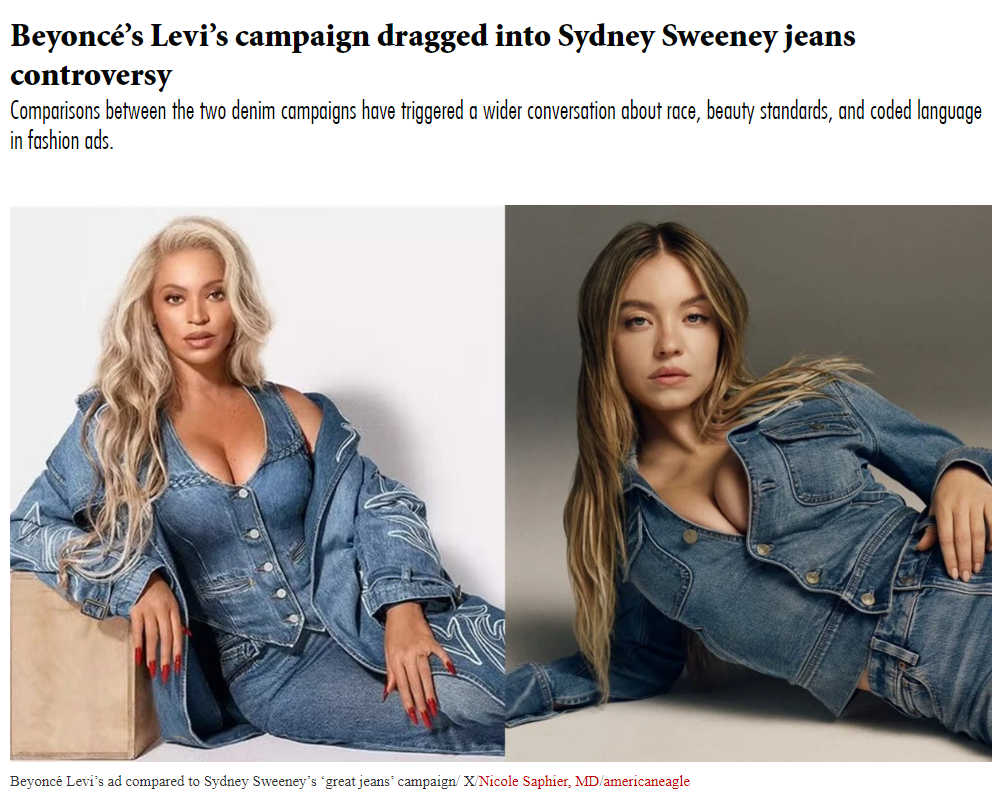Click the 'great jeans' phrase in the caption
Viewport: 992px width, 806px height.
coord(357,781)
